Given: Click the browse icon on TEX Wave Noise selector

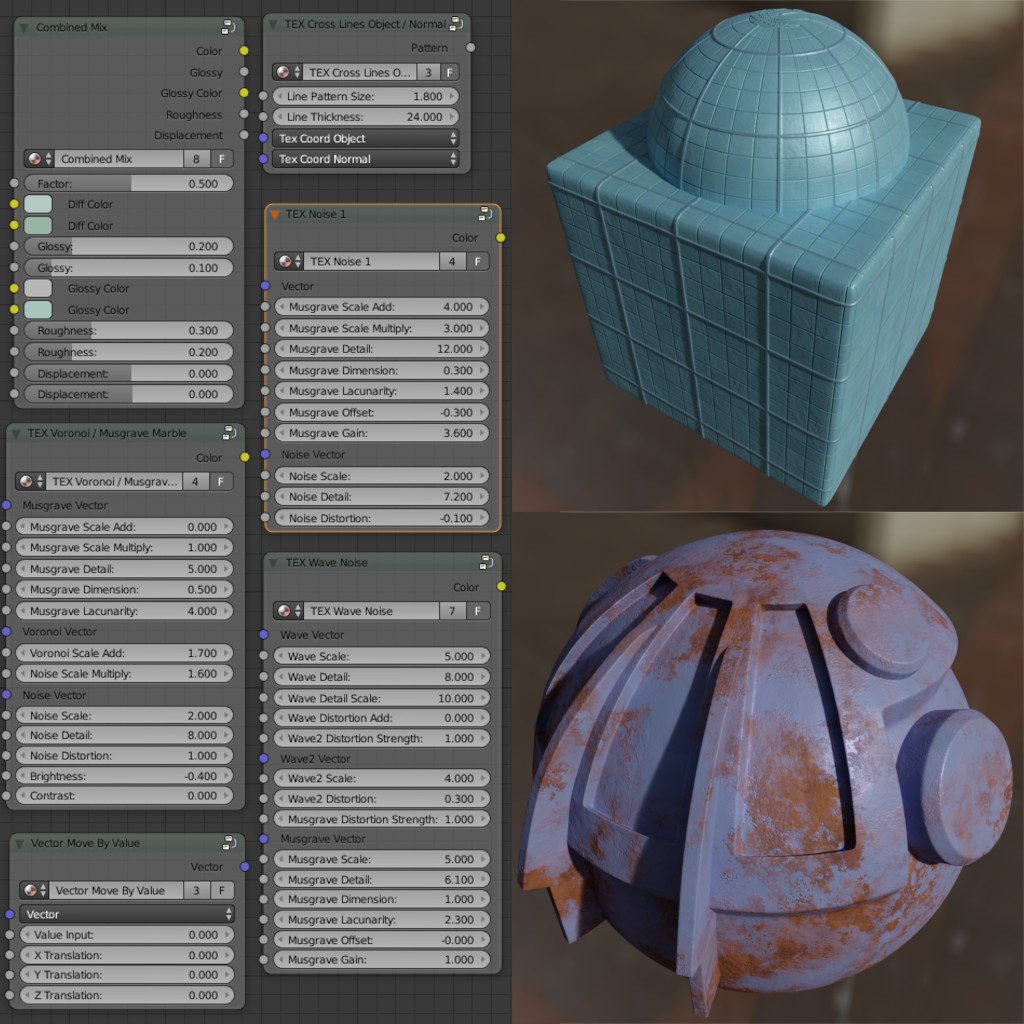Looking at the screenshot, I should coord(283,611).
